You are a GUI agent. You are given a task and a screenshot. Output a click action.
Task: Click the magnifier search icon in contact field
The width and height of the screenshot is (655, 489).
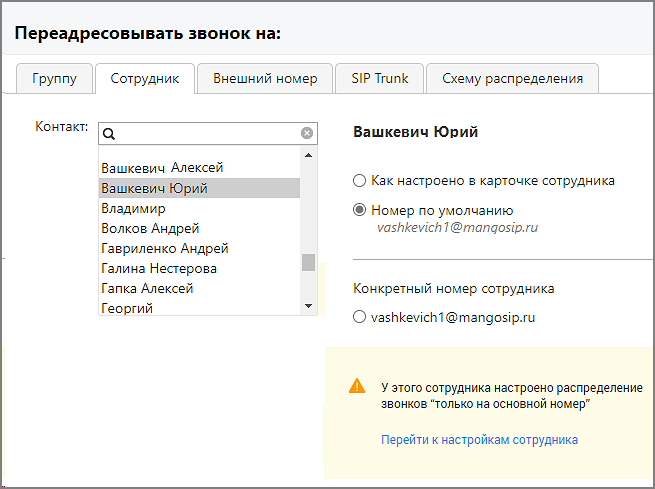109,134
